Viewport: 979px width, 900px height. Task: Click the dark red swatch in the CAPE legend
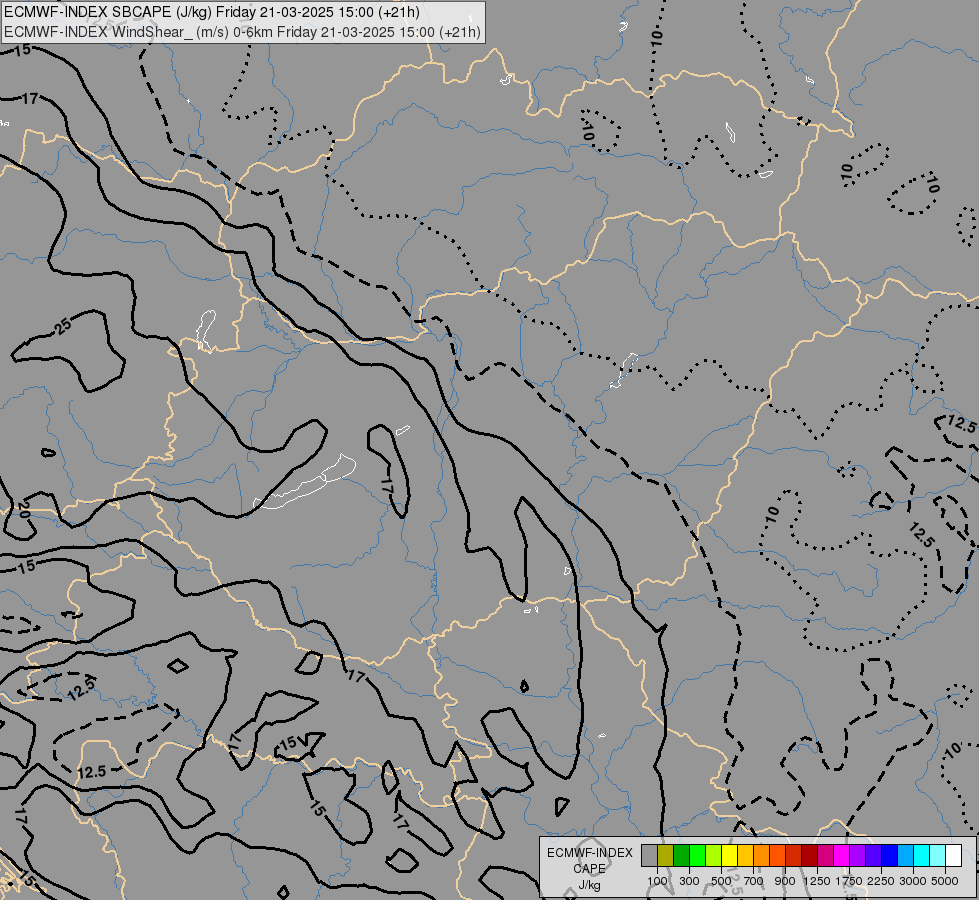click(809, 855)
